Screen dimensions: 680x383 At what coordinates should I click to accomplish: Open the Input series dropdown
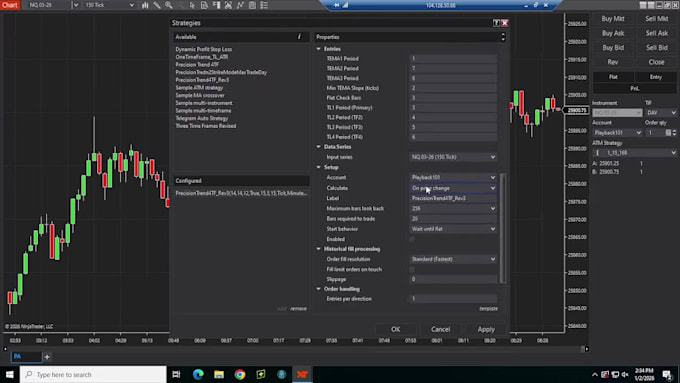click(x=453, y=157)
